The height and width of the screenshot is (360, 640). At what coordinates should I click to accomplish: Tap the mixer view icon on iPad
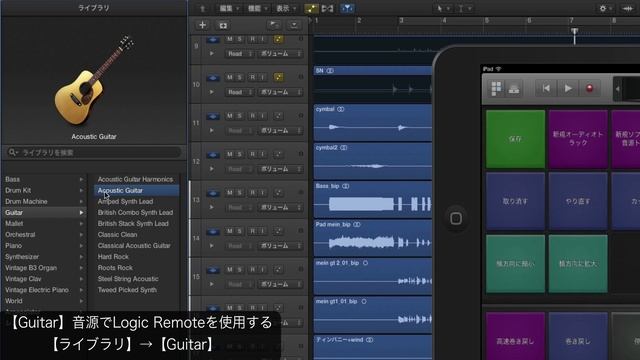tap(514, 88)
